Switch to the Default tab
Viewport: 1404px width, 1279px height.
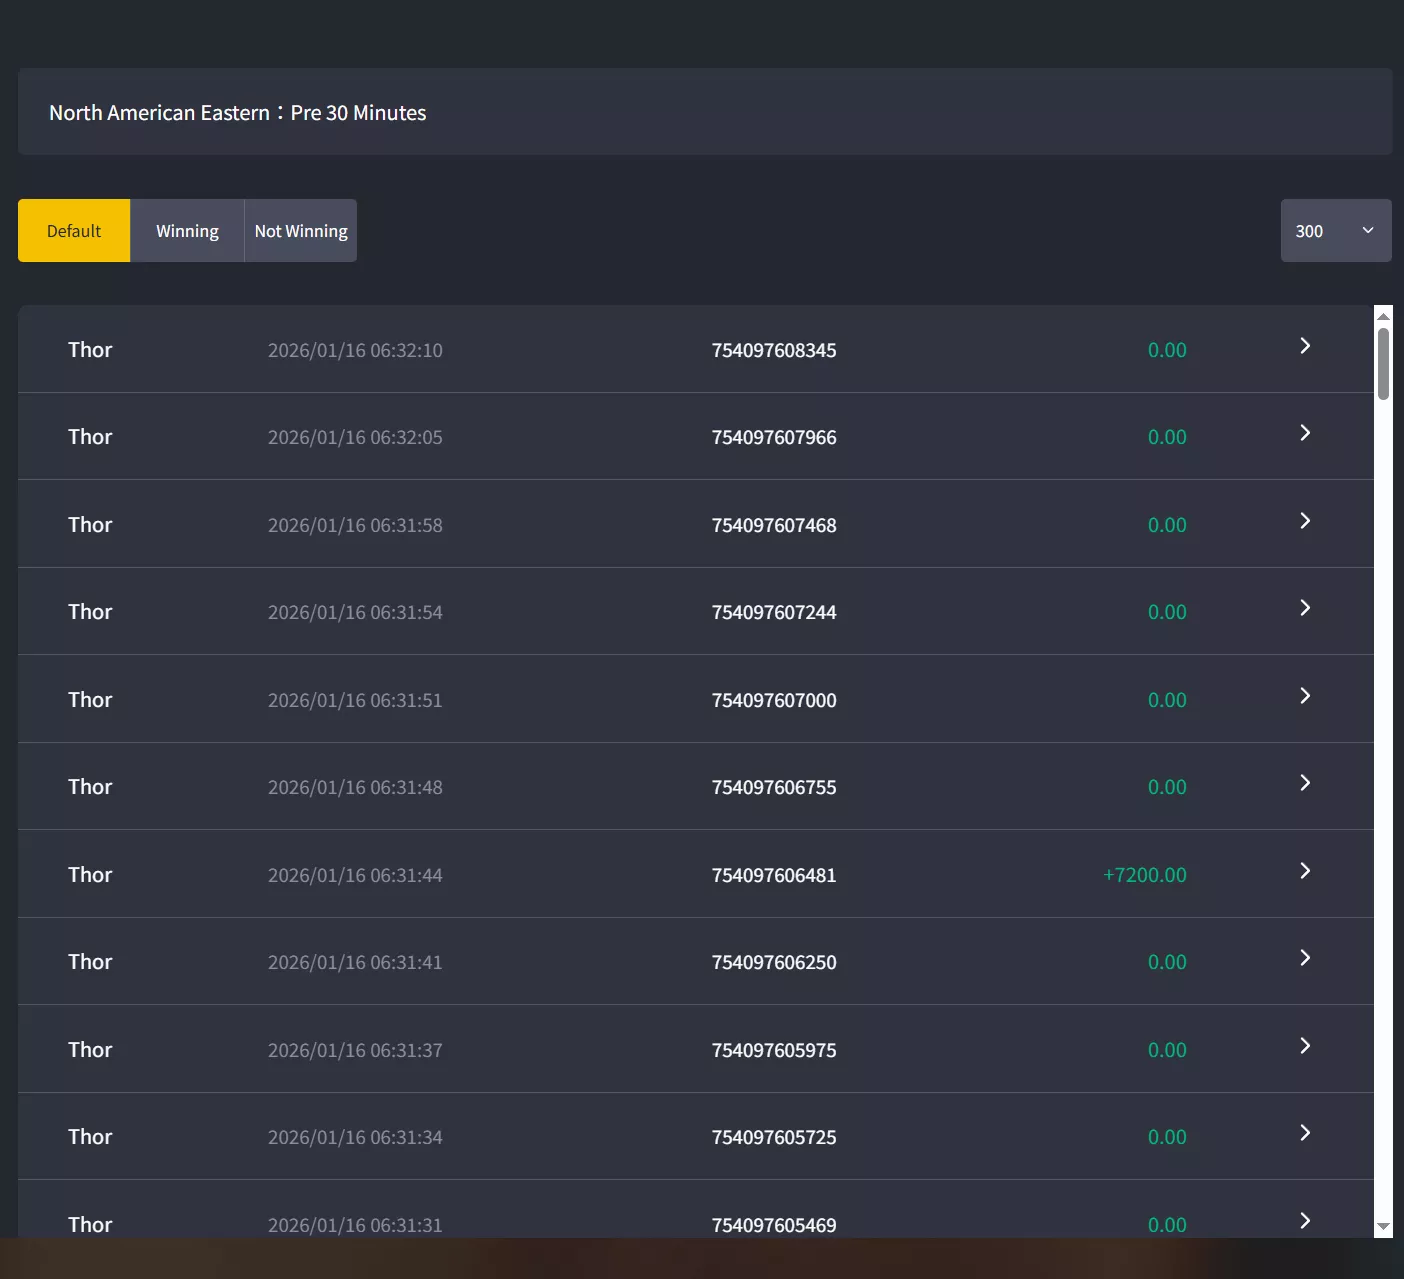(74, 231)
